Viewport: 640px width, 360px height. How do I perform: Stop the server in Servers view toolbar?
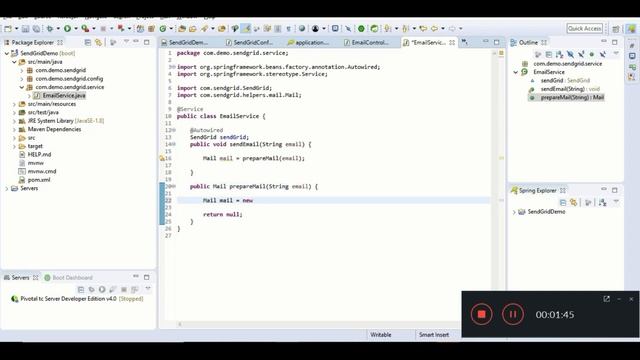tap(124, 289)
